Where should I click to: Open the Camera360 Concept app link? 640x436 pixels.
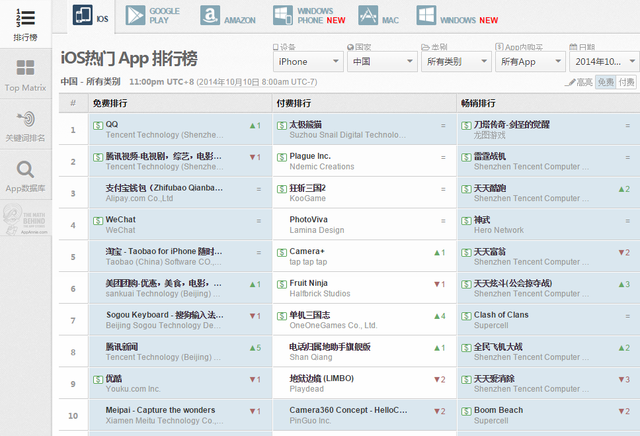[348, 410]
